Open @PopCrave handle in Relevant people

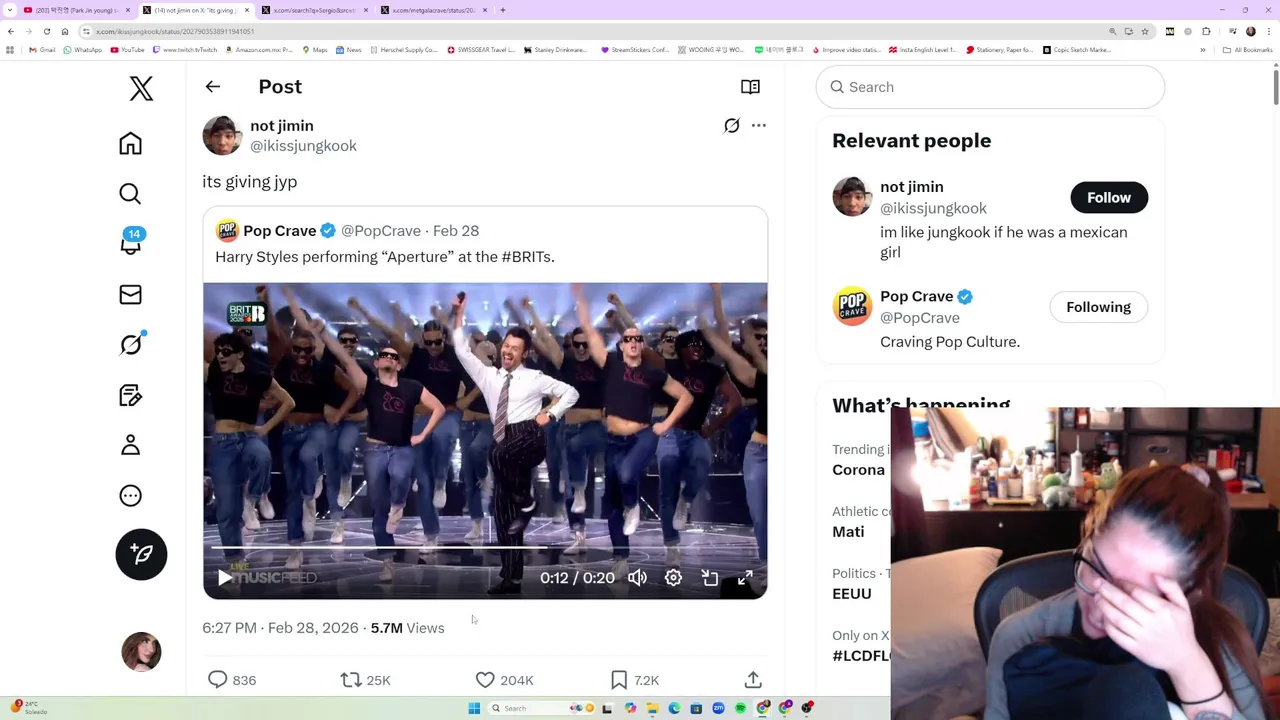click(920, 318)
